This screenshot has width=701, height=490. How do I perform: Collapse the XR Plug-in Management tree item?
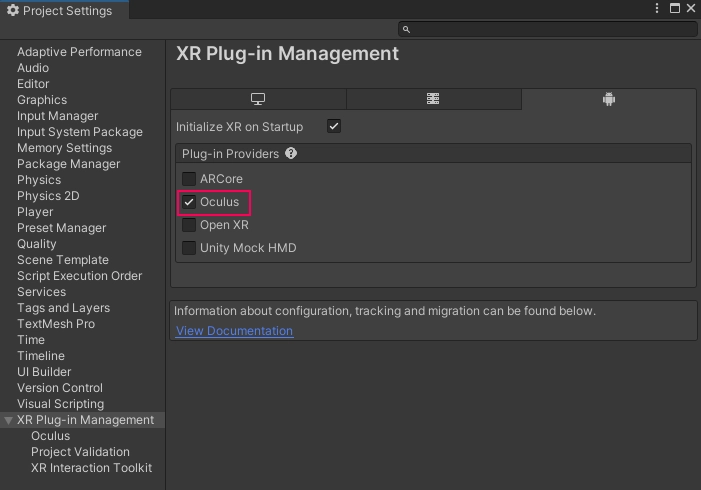tap(8, 420)
